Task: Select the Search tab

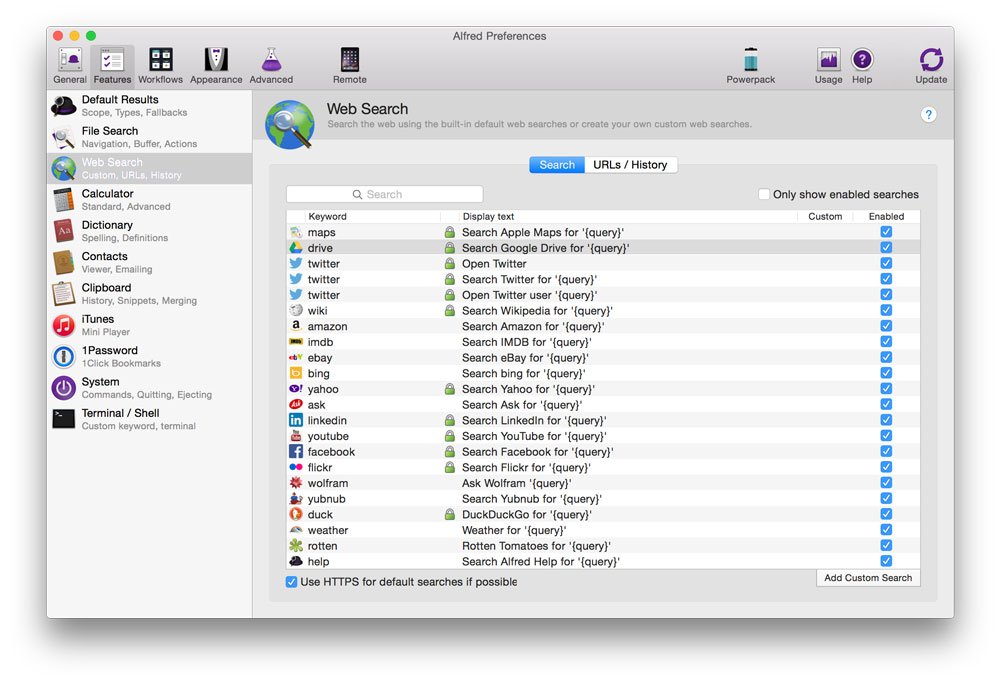Action: [557, 164]
